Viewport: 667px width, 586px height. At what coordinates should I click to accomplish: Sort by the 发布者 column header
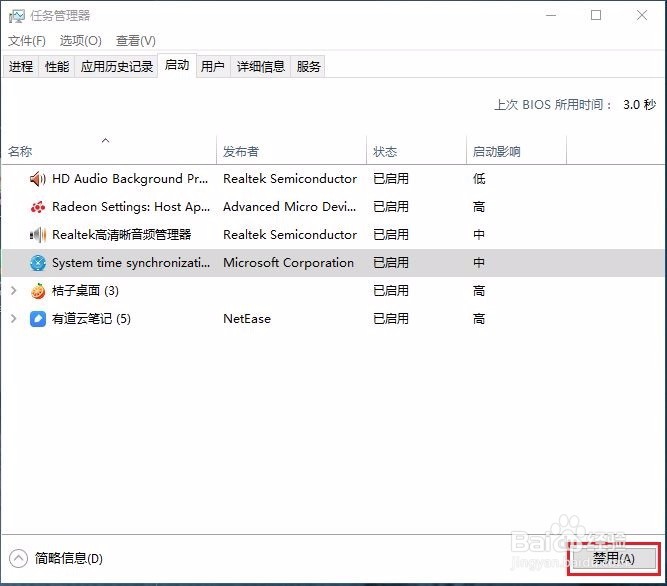pos(291,151)
